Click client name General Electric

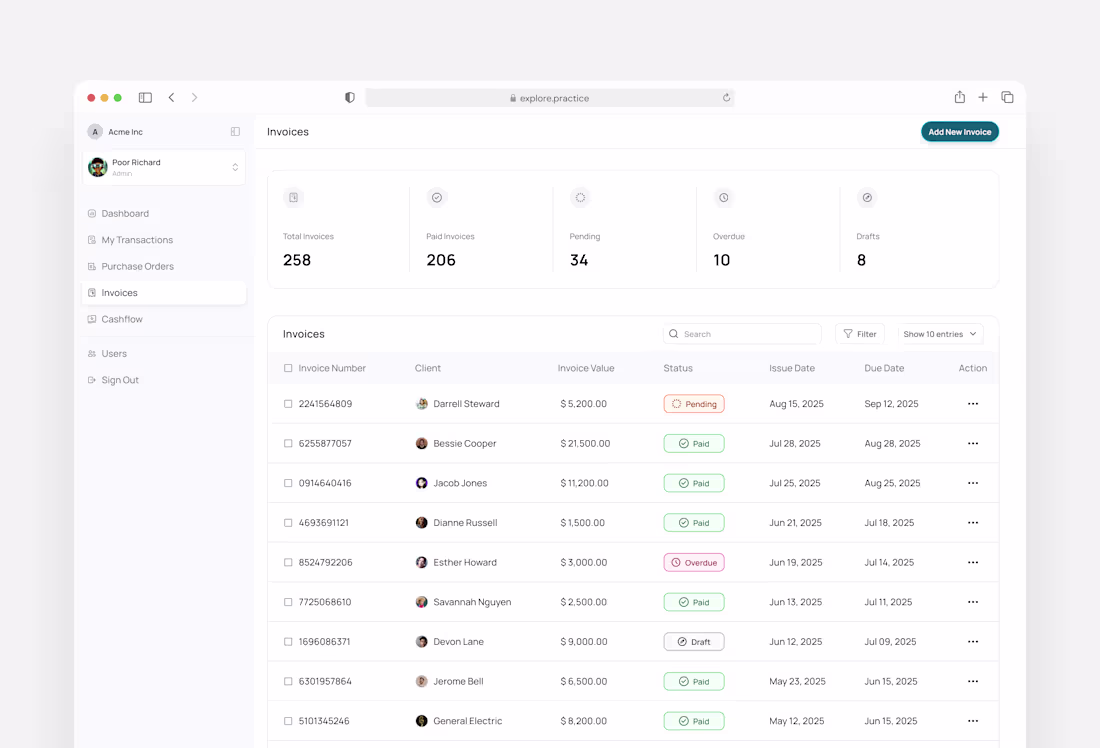tap(468, 721)
